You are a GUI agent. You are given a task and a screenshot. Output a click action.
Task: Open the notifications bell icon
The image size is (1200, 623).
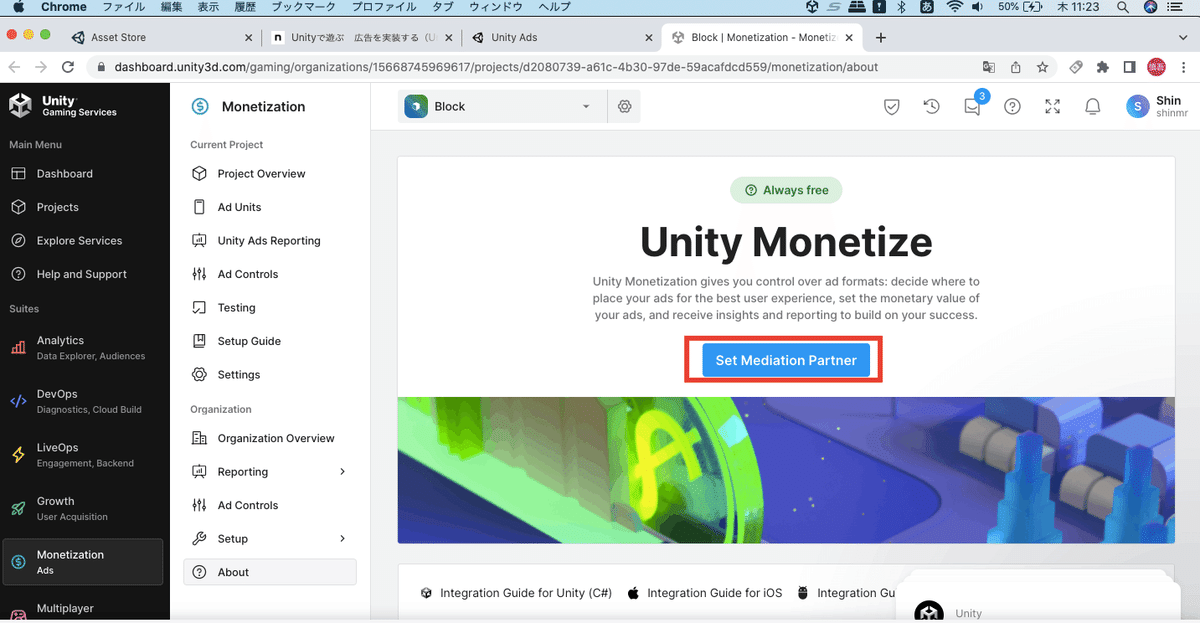(x=1092, y=106)
